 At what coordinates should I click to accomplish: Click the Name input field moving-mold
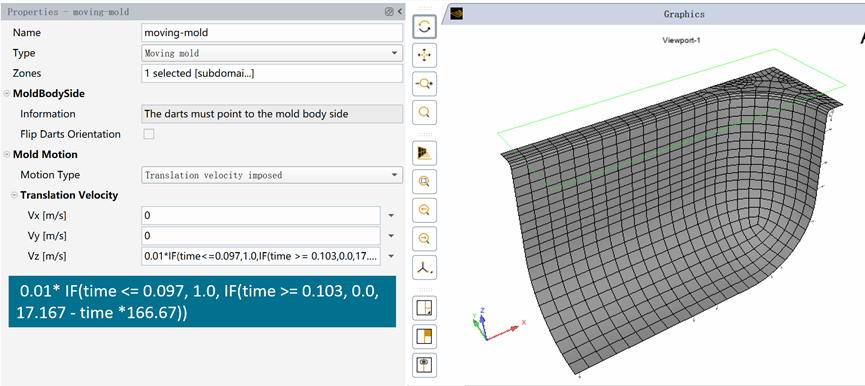pos(272,33)
